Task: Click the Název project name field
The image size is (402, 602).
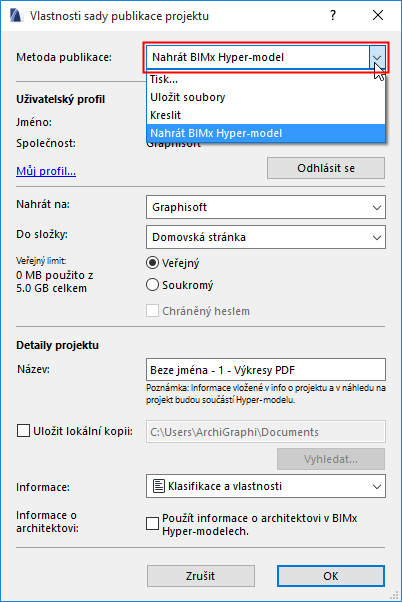Action: 266,370
